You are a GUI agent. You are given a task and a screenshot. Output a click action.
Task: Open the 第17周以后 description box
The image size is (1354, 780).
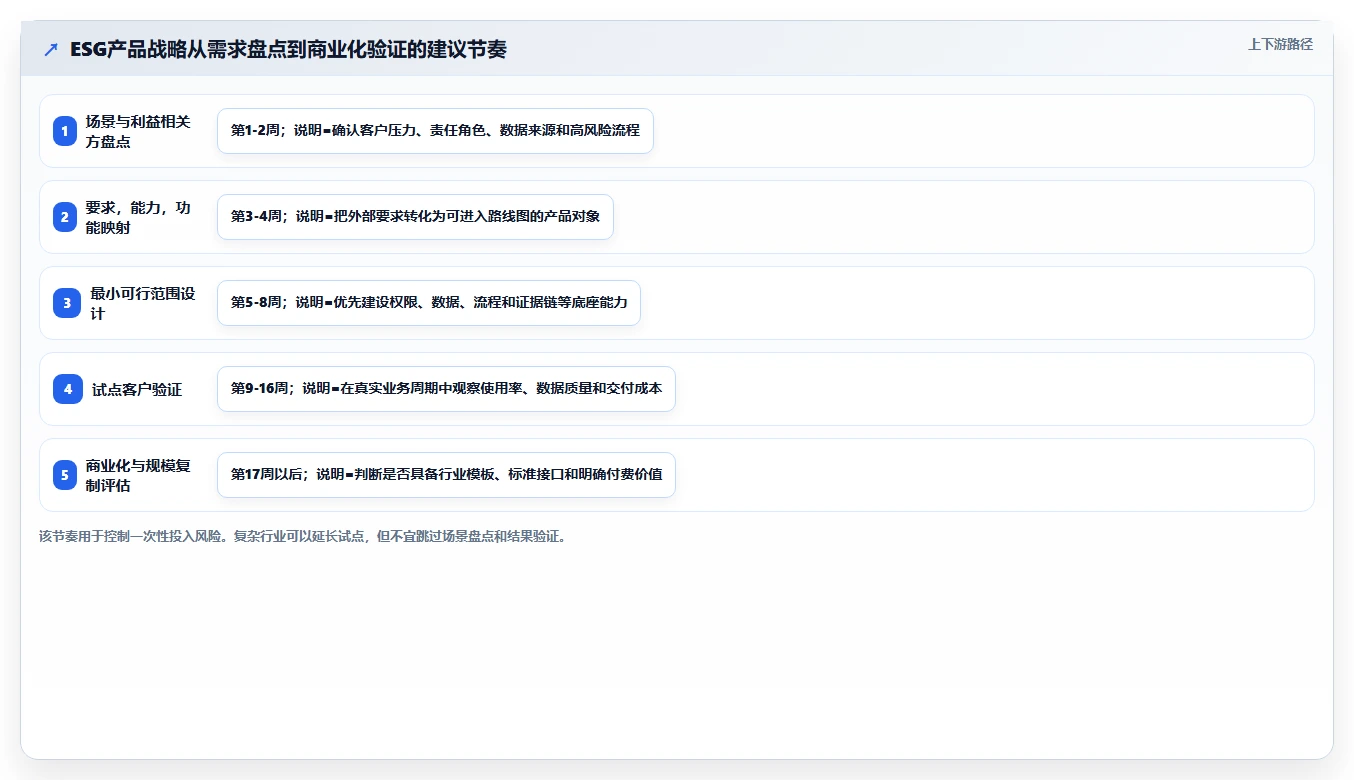pos(446,475)
